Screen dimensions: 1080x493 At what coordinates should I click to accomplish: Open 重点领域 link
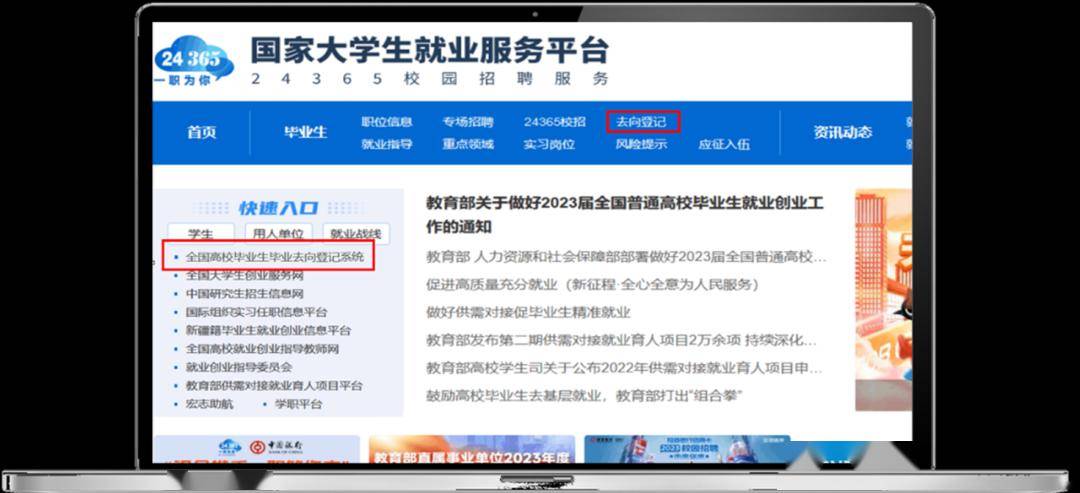468,145
